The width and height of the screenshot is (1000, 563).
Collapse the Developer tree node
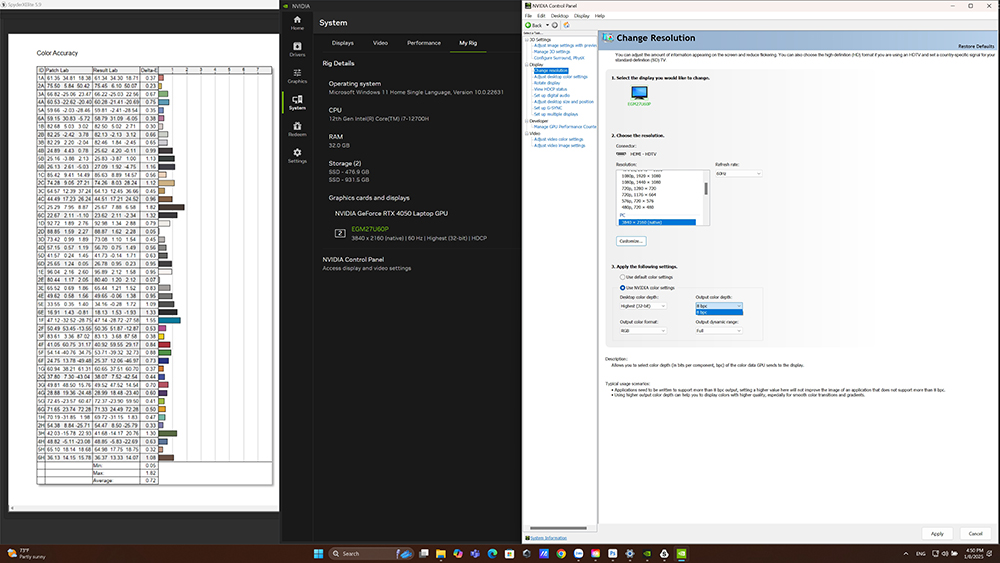tap(527, 121)
